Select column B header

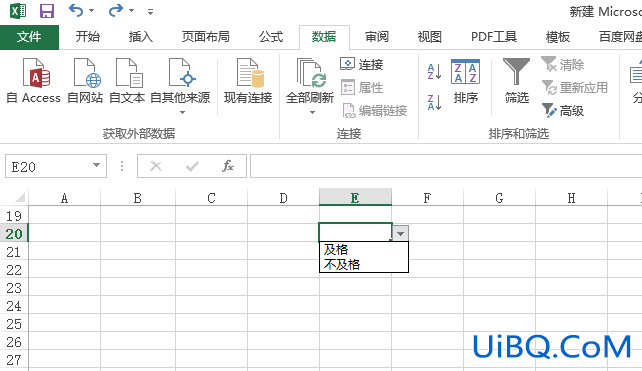pyautogui.click(x=138, y=198)
